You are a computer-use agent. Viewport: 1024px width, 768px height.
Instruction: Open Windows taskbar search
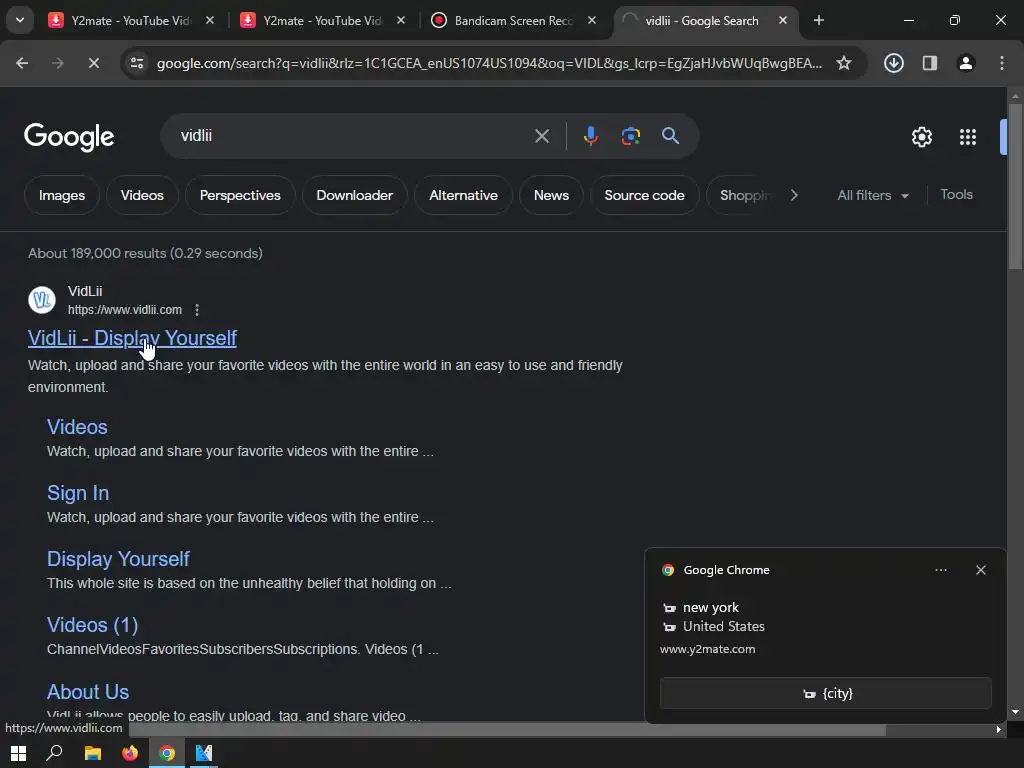55,753
